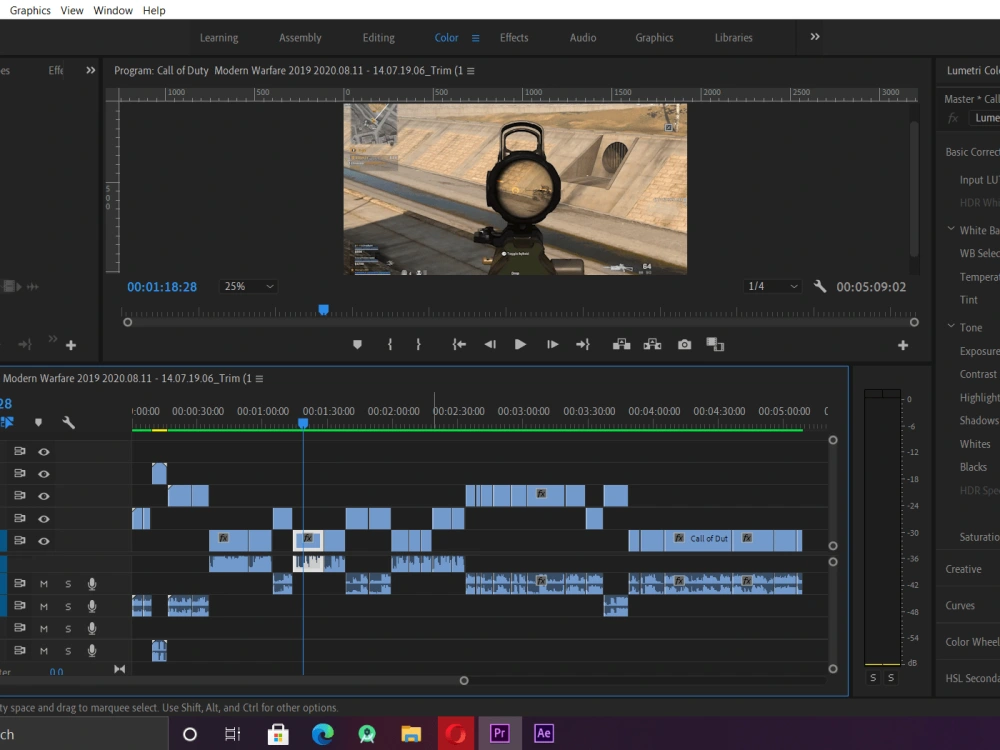
Task: Click the blue 00:01:18:28 timecode
Action: (x=162, y=287)
